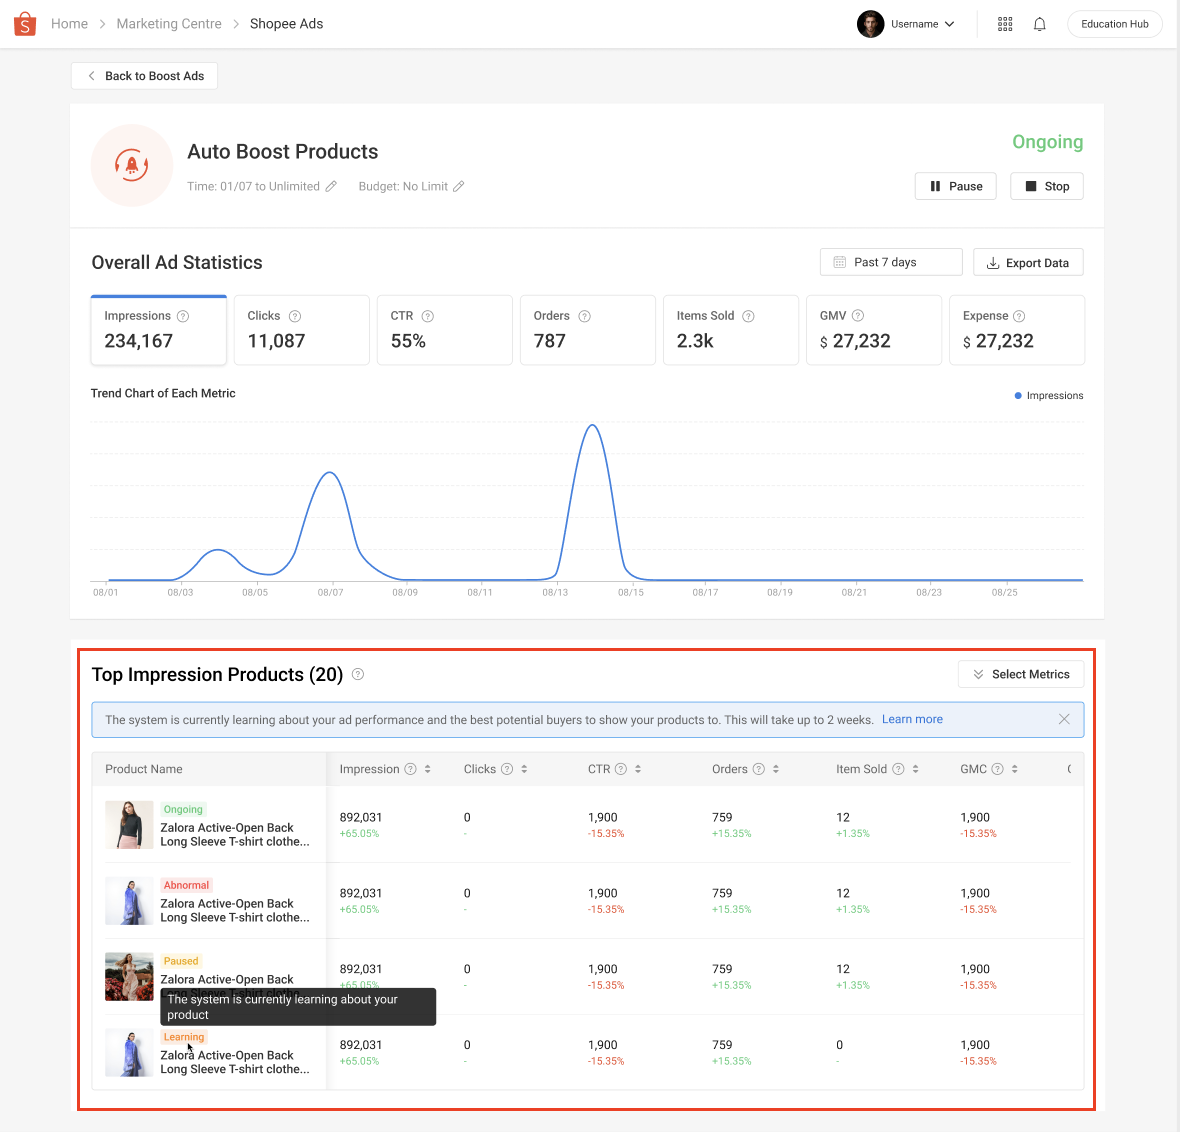This screenshot has width=1180, height=1132.
Task: Click help icon in Clicks column header
Action: 507,769
